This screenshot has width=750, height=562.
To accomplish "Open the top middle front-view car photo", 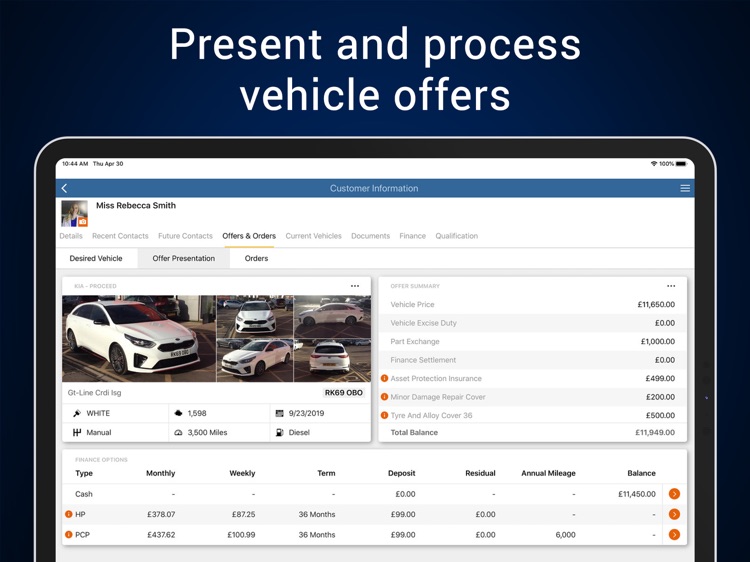I will click(x=255, y=317).
